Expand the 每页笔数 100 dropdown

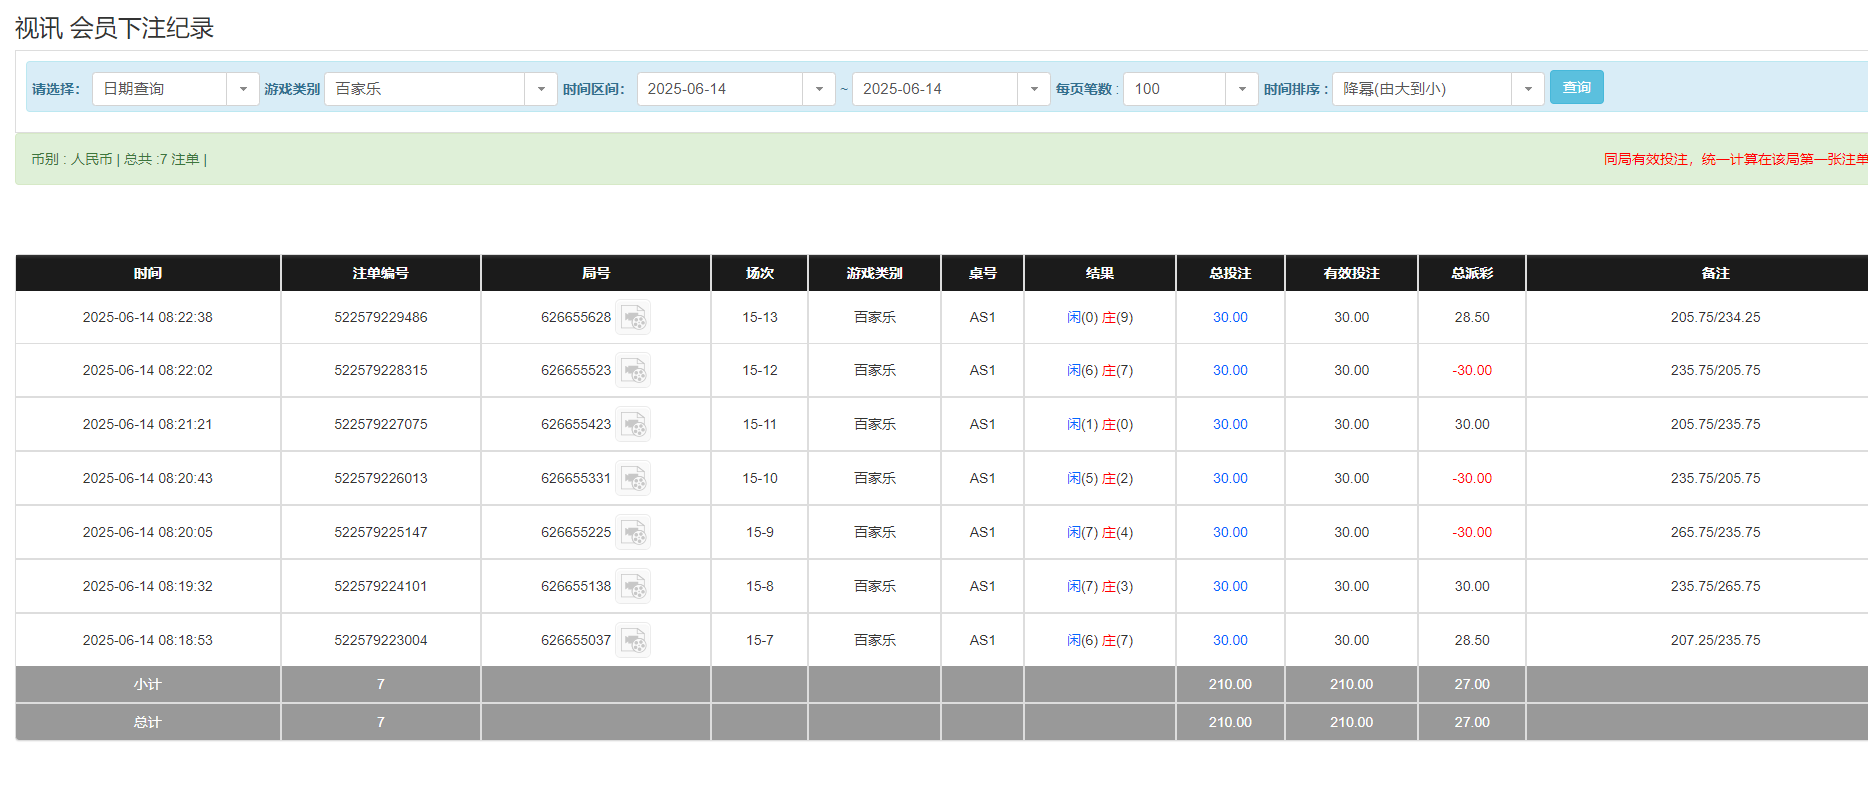(x=1241, y=89)
